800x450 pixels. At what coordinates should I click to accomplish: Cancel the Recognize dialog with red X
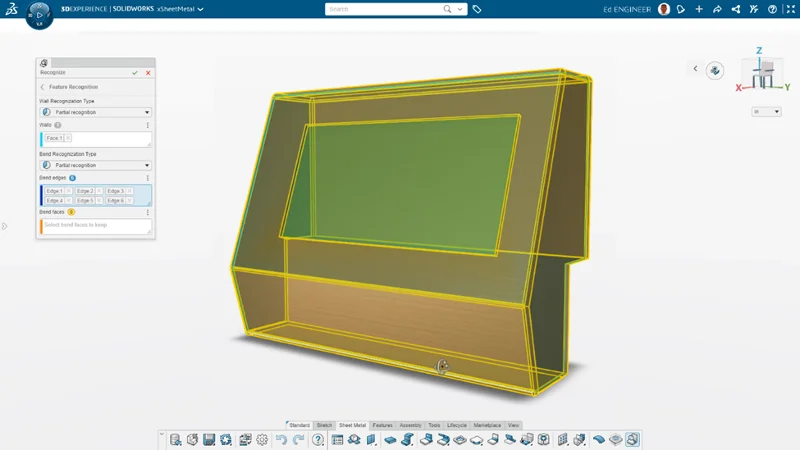tap(148, 72)
